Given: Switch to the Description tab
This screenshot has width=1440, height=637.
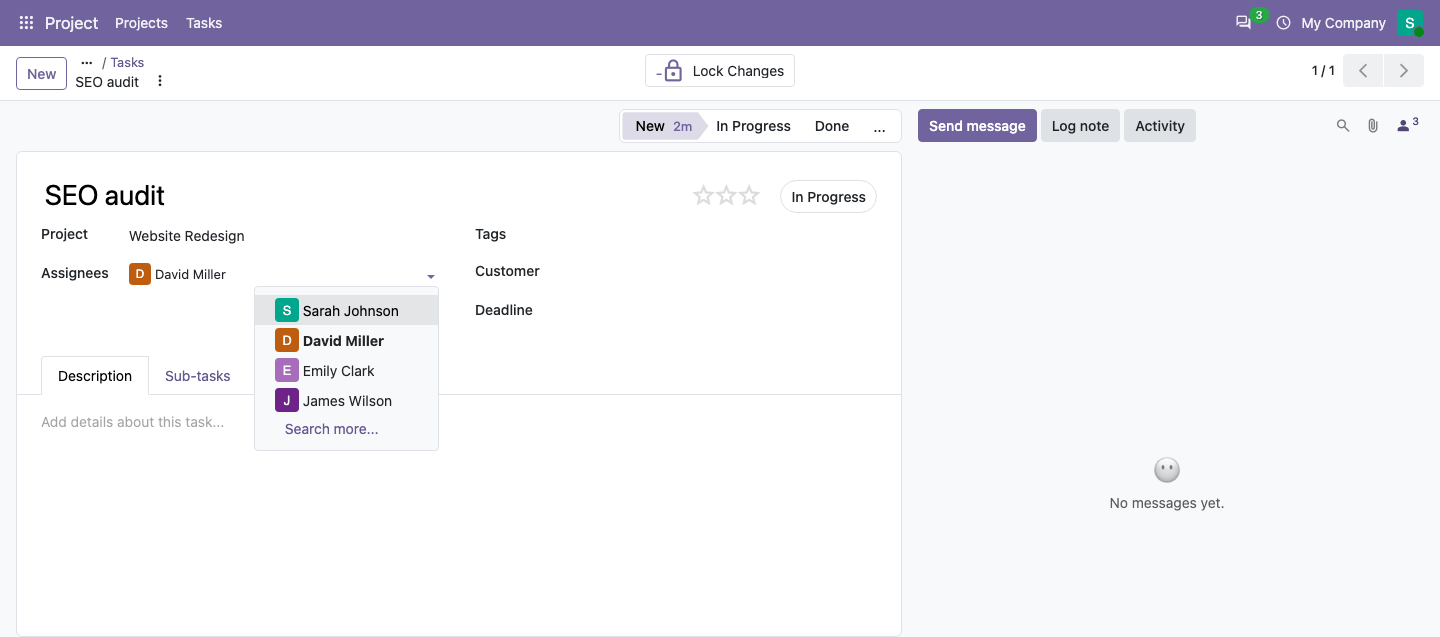Looking at the screenshot, I should 95,376.
